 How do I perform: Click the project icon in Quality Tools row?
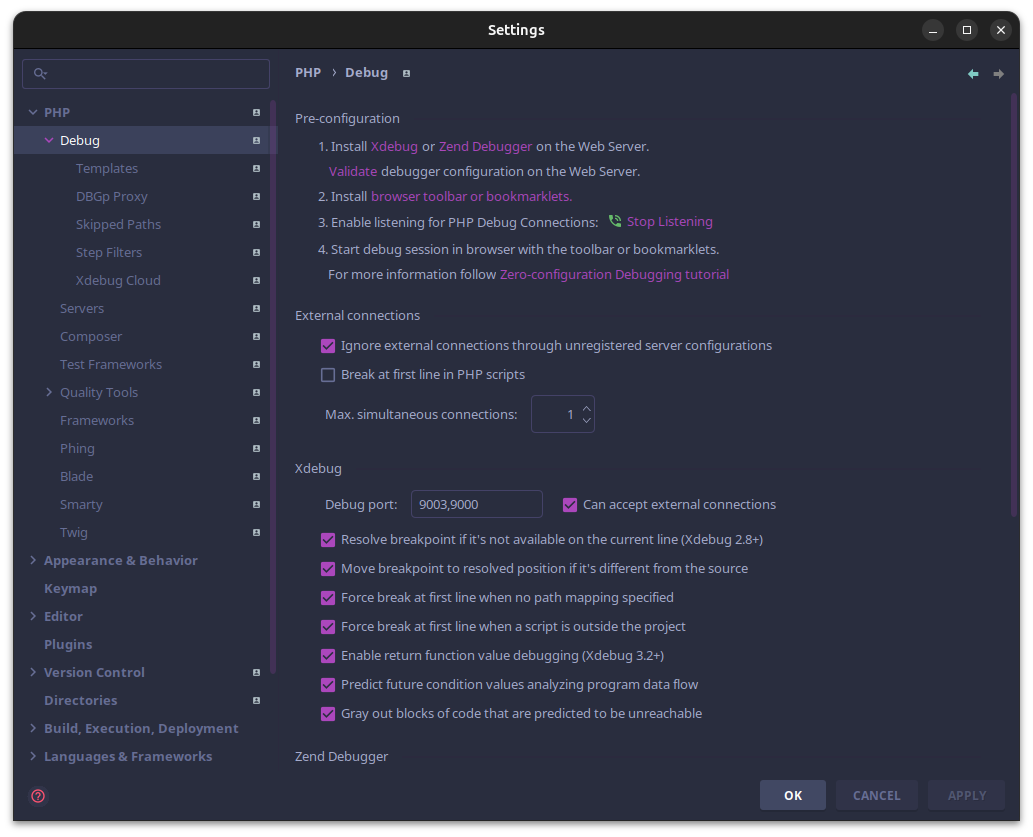pos(256,393)
